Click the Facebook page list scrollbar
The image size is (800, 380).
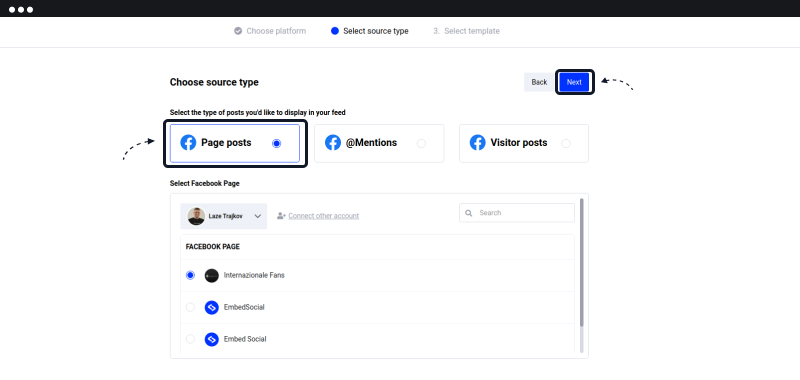pyautogui.click(x=582, y=263)
